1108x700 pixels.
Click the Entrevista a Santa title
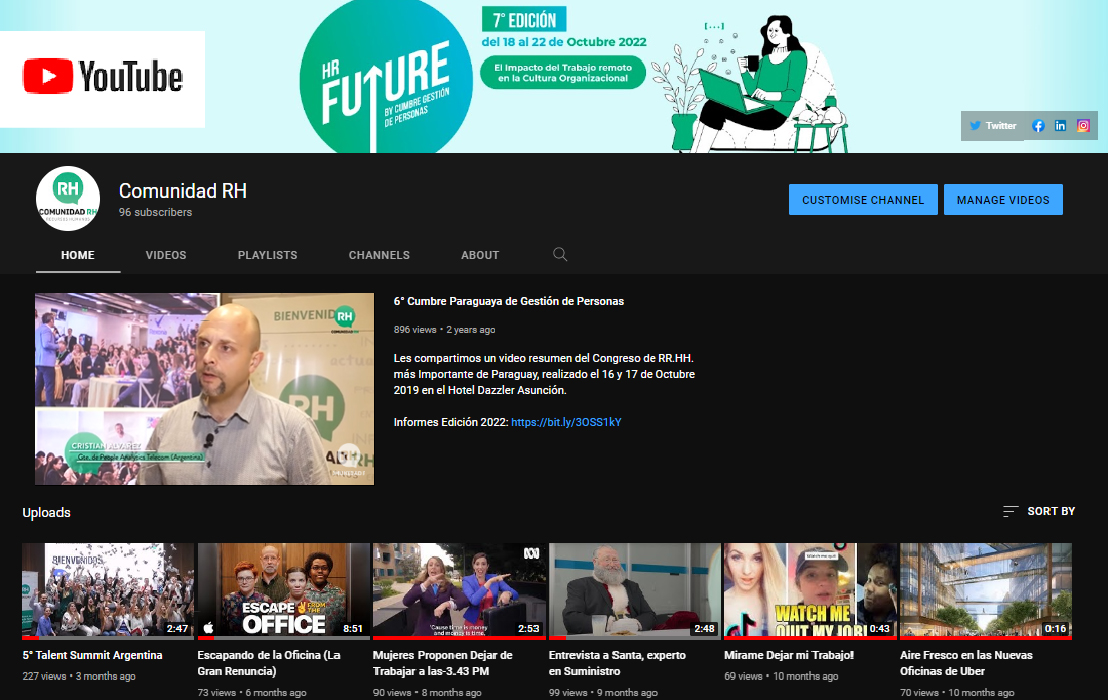pyautogui.click(x=618, y=663)
